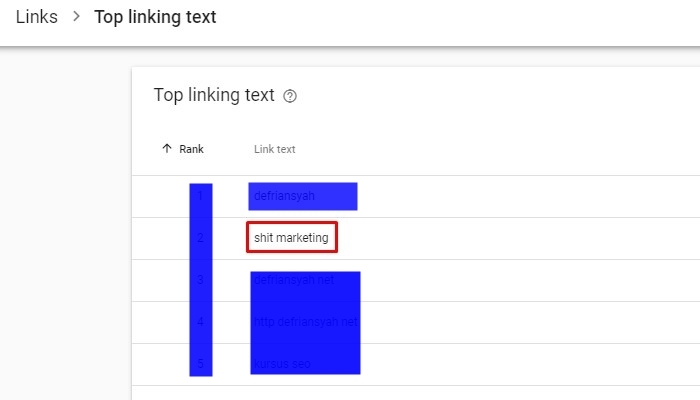
Task: Select the rank 2 number cell
Action: pos(200,238)
